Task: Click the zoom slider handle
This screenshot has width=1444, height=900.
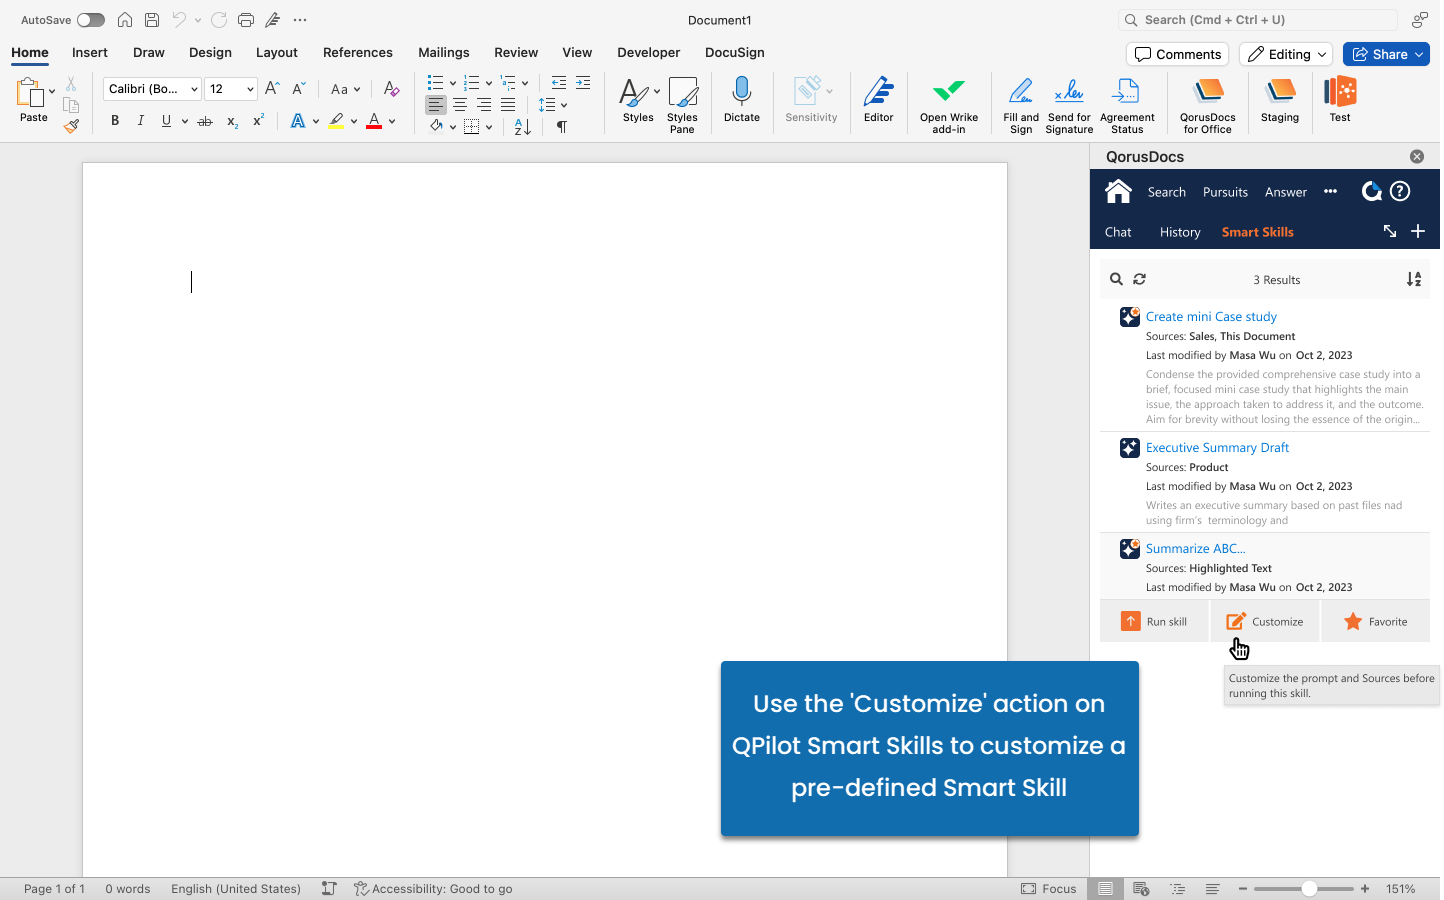Action: (x=1308, y=888)
